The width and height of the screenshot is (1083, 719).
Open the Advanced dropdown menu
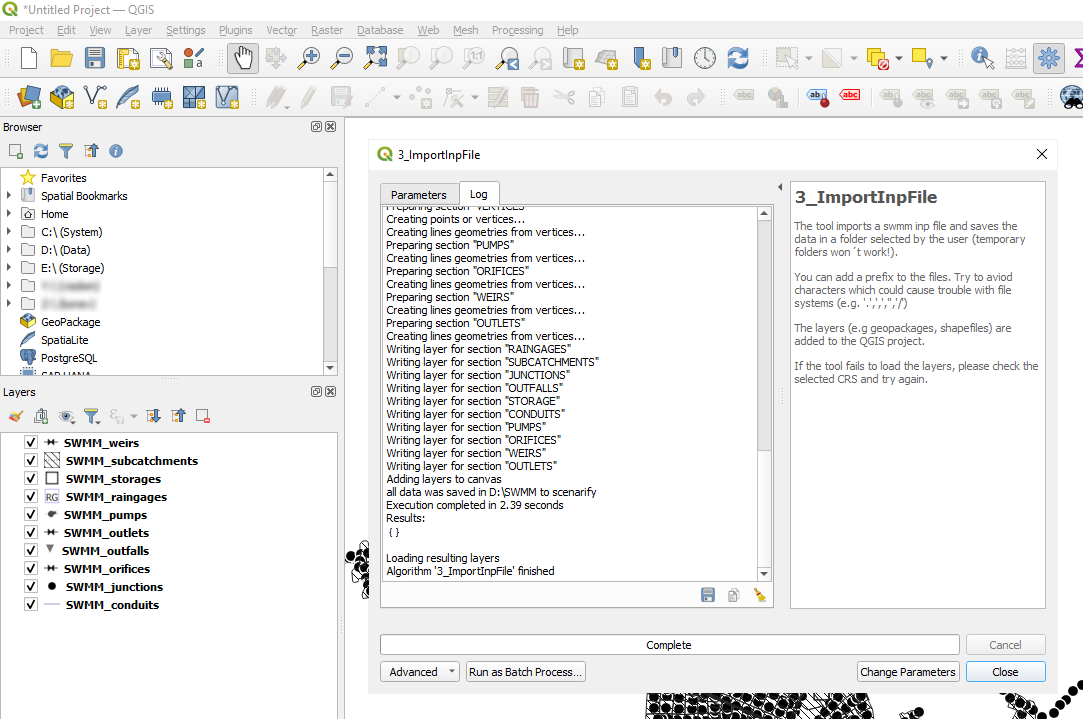[x=419, y=672]
